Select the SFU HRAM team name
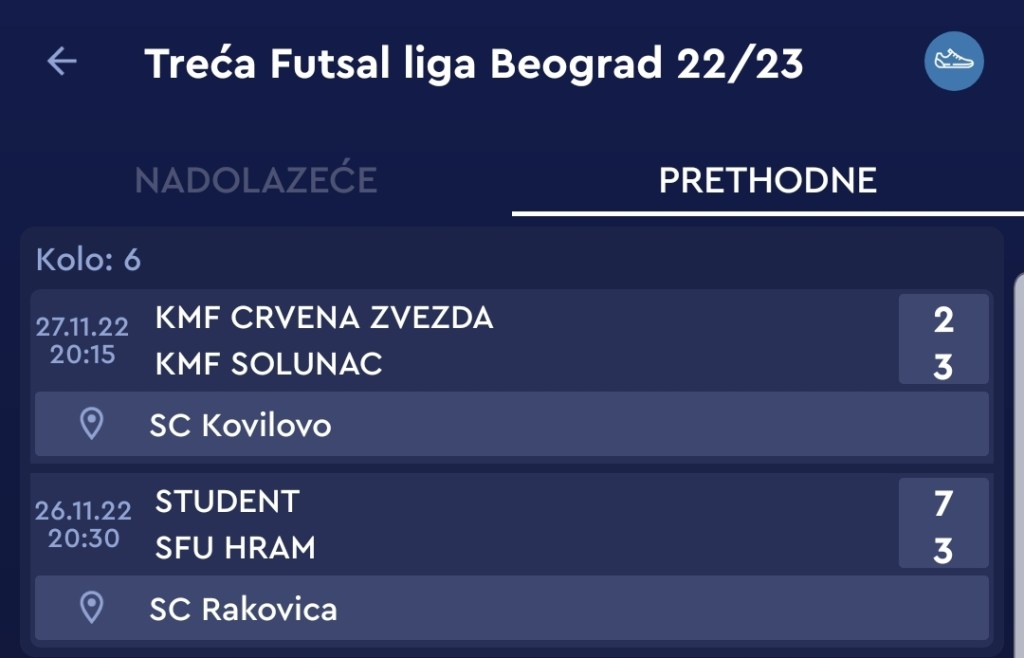 (x=235, y=548)
